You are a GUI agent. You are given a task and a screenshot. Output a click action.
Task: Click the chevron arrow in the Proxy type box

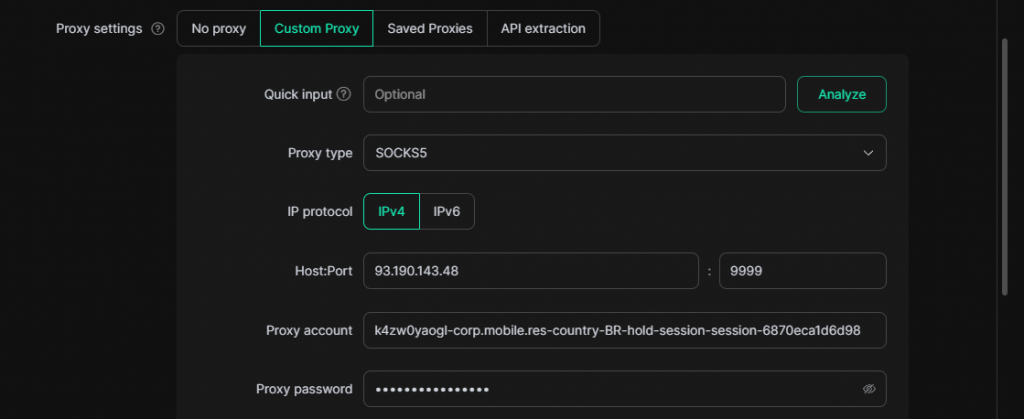pos(867,153)
